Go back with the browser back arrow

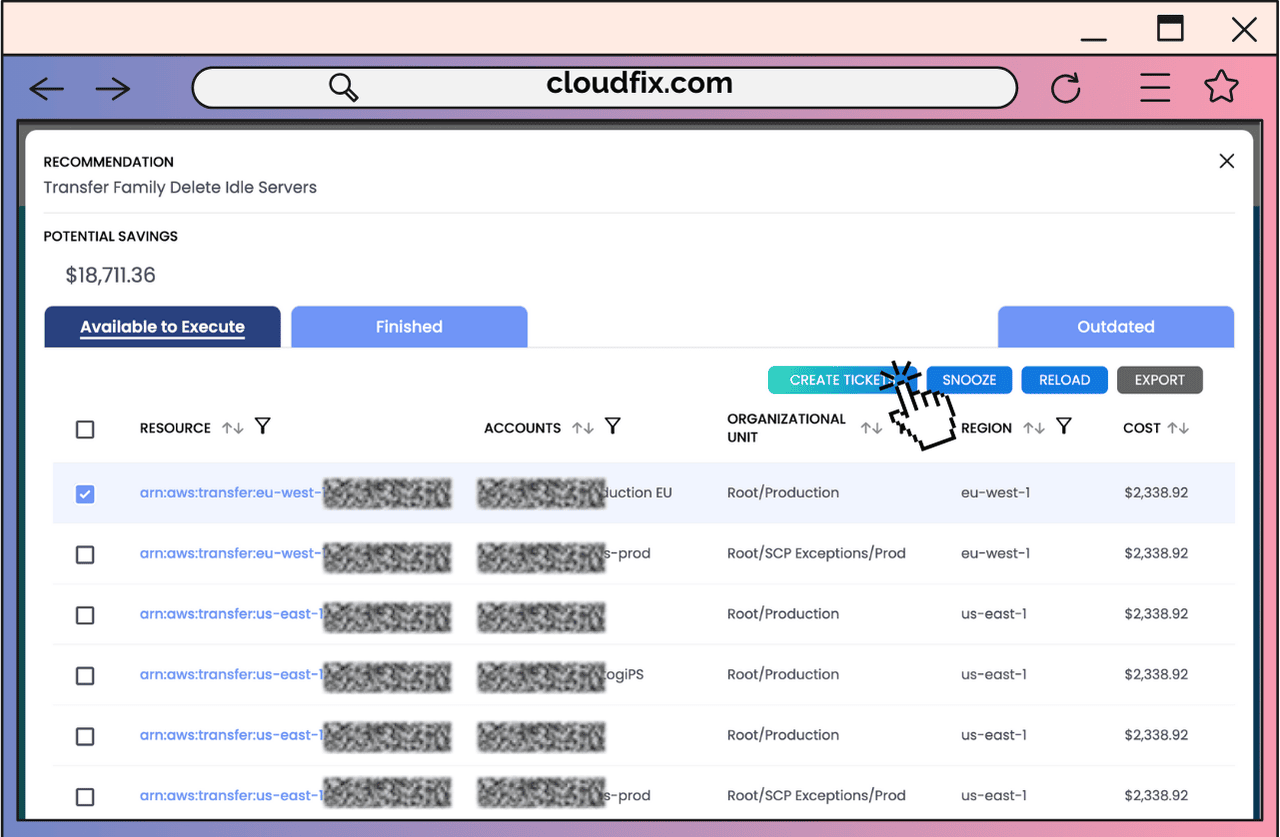pos(47,89)
